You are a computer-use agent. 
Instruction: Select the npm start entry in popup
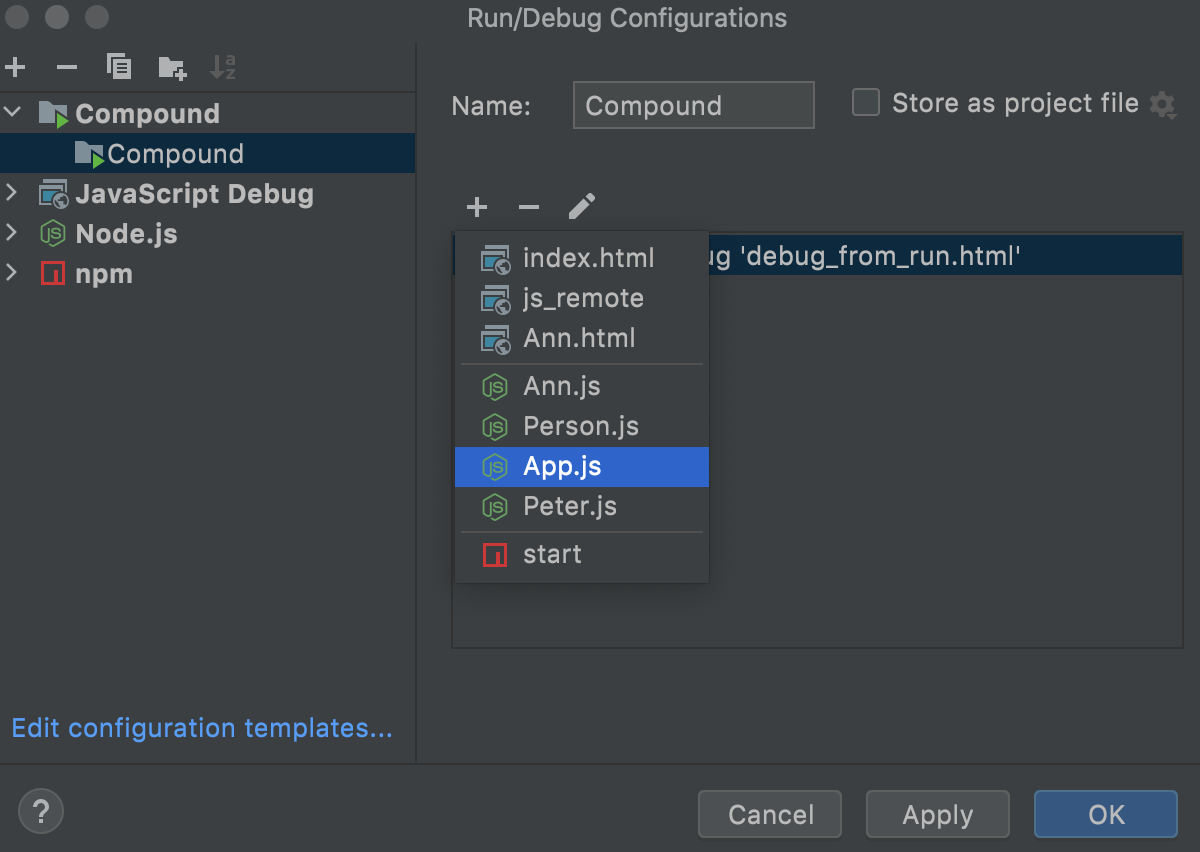point(582,555)
